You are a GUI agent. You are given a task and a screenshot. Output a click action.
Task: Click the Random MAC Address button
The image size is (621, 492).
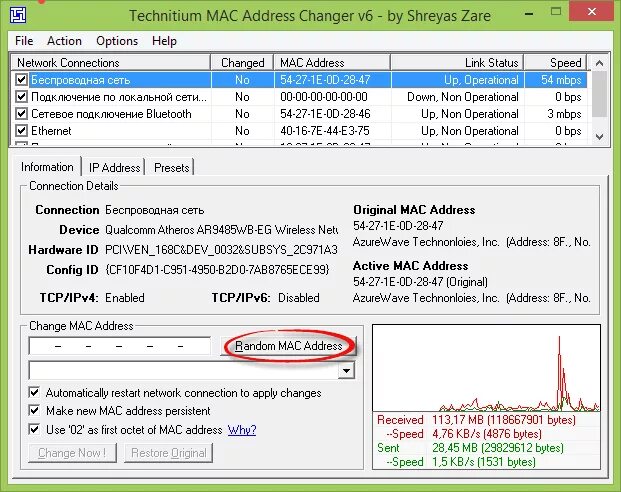click(288, 346)
